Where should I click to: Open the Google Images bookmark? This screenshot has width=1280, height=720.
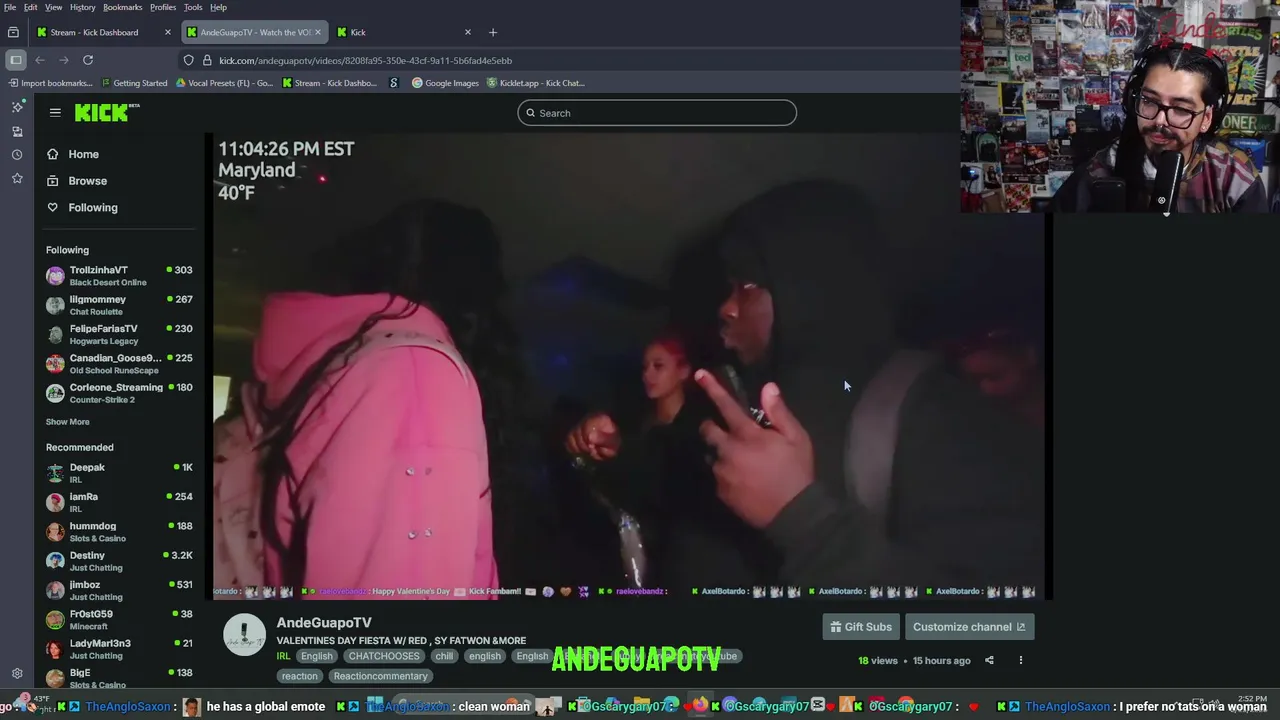(x=445, y=83)
